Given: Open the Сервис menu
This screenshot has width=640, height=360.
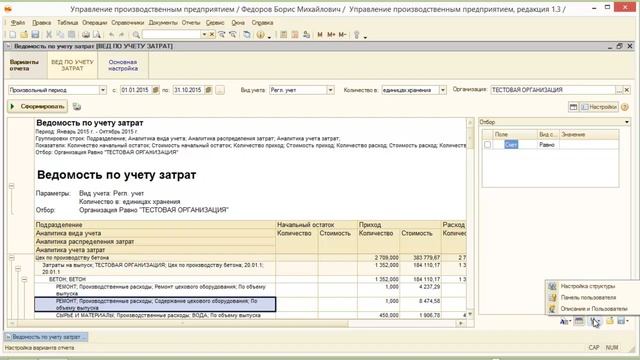Looking at the screenshot, I should pos(215,23).
